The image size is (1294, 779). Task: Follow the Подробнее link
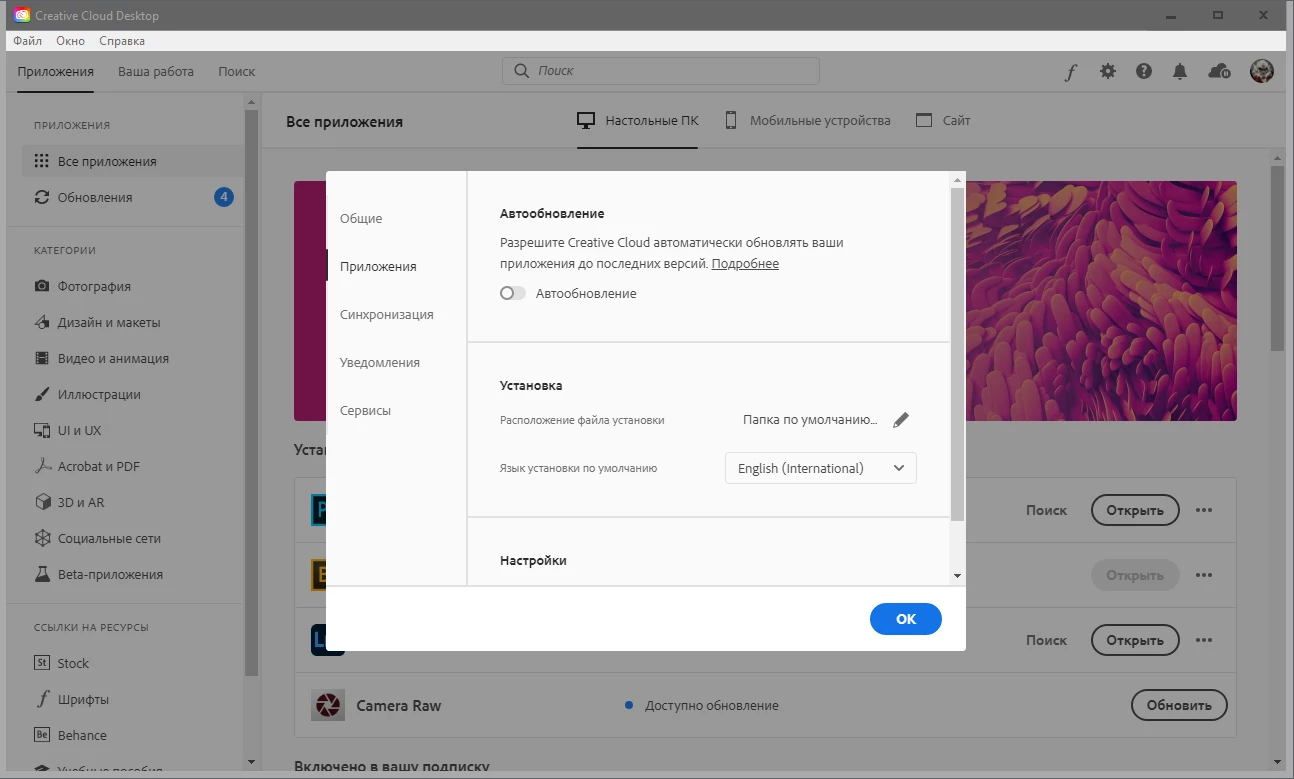pos(745,264)
